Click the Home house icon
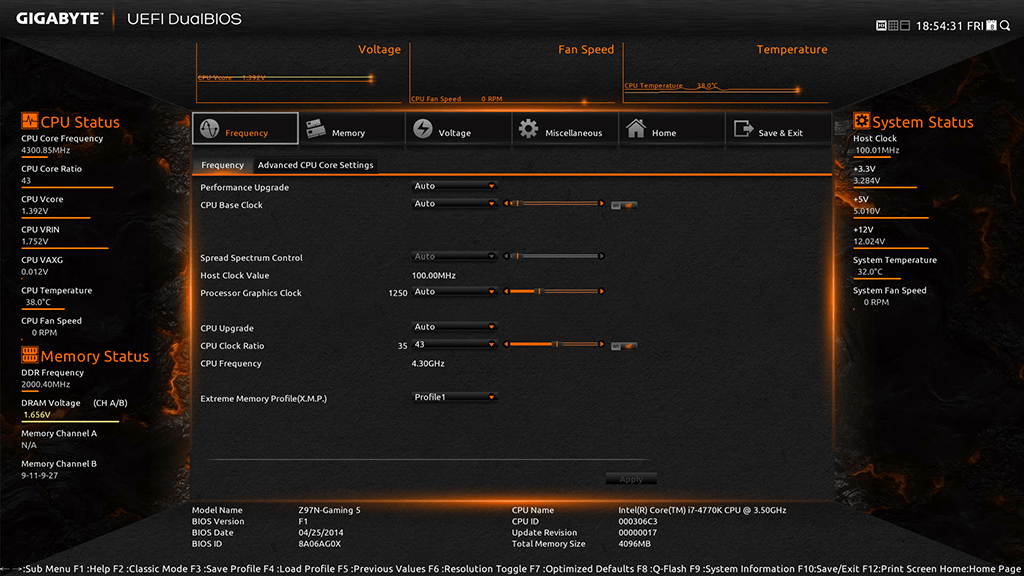Viewport: 1024px width, 576px height. (x=635, y=129)
